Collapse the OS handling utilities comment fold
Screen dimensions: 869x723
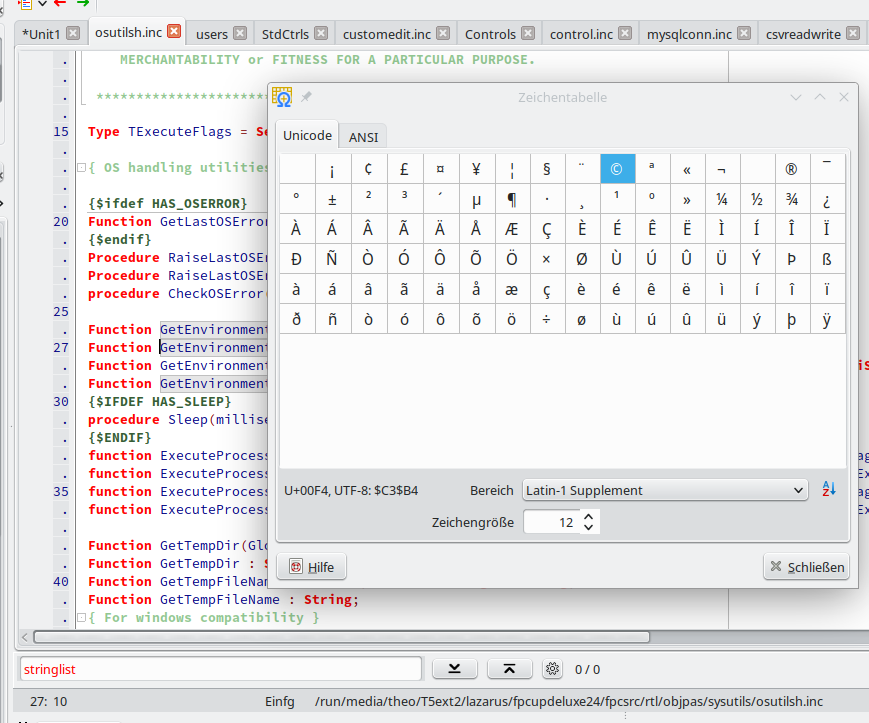(81, 167)
